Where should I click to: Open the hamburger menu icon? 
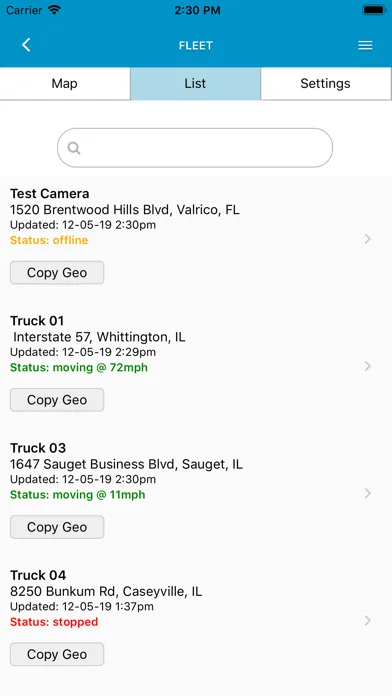(365, 45)
